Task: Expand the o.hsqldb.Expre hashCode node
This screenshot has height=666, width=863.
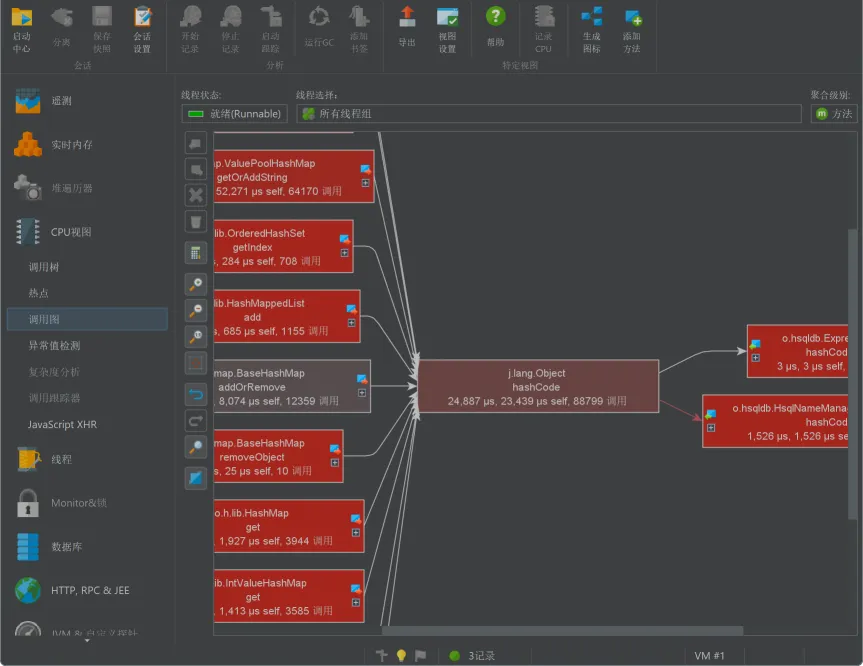Action: tap(756, 358)
